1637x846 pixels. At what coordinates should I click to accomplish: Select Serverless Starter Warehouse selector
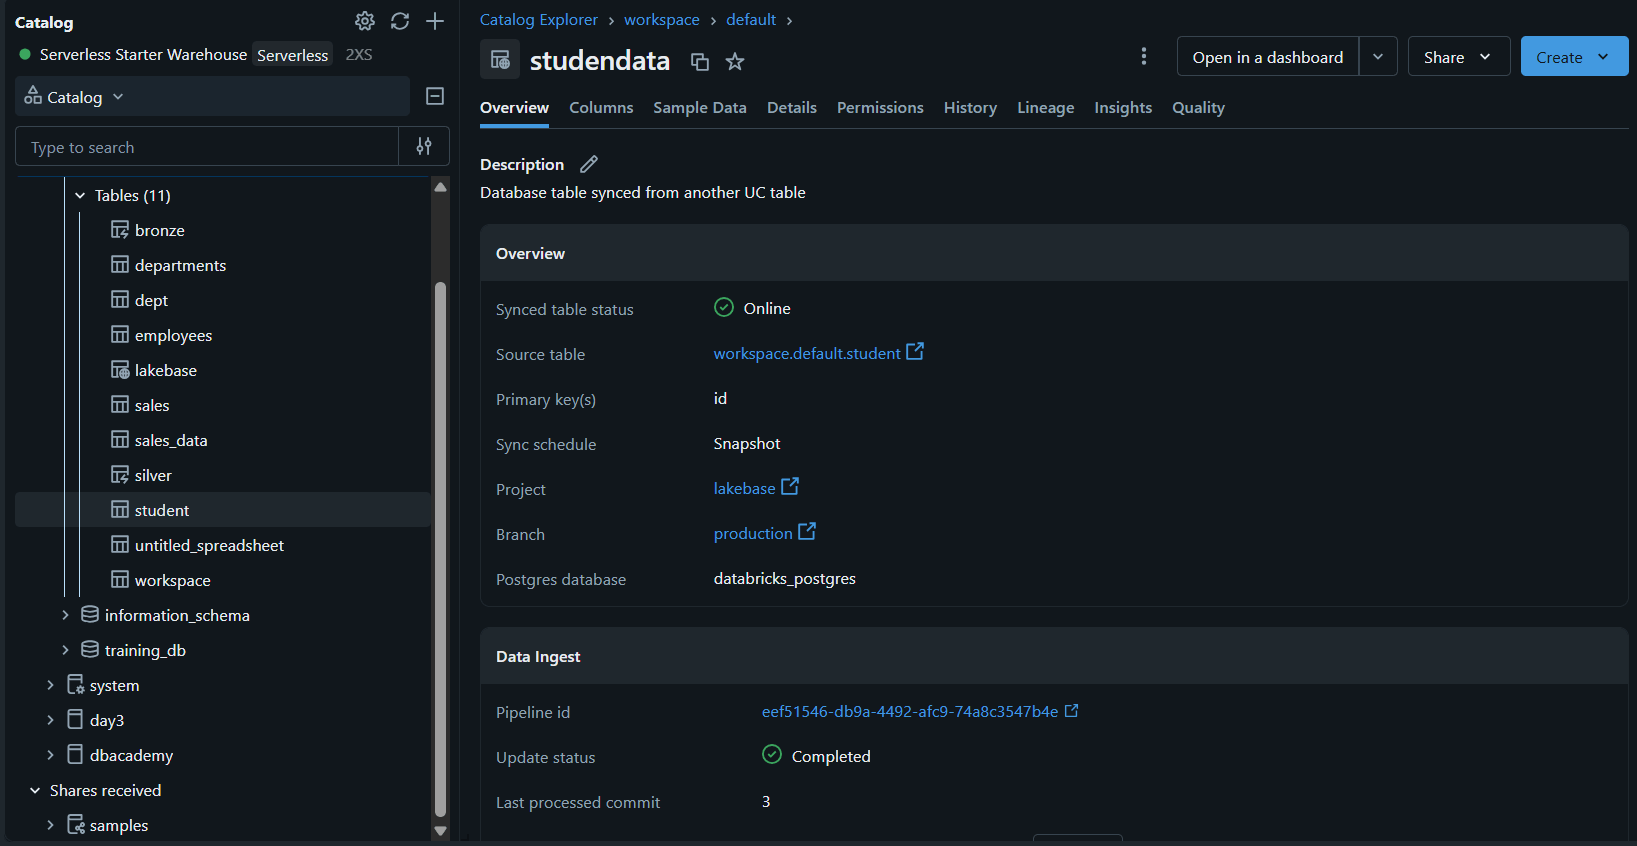(x=195, y=54)
